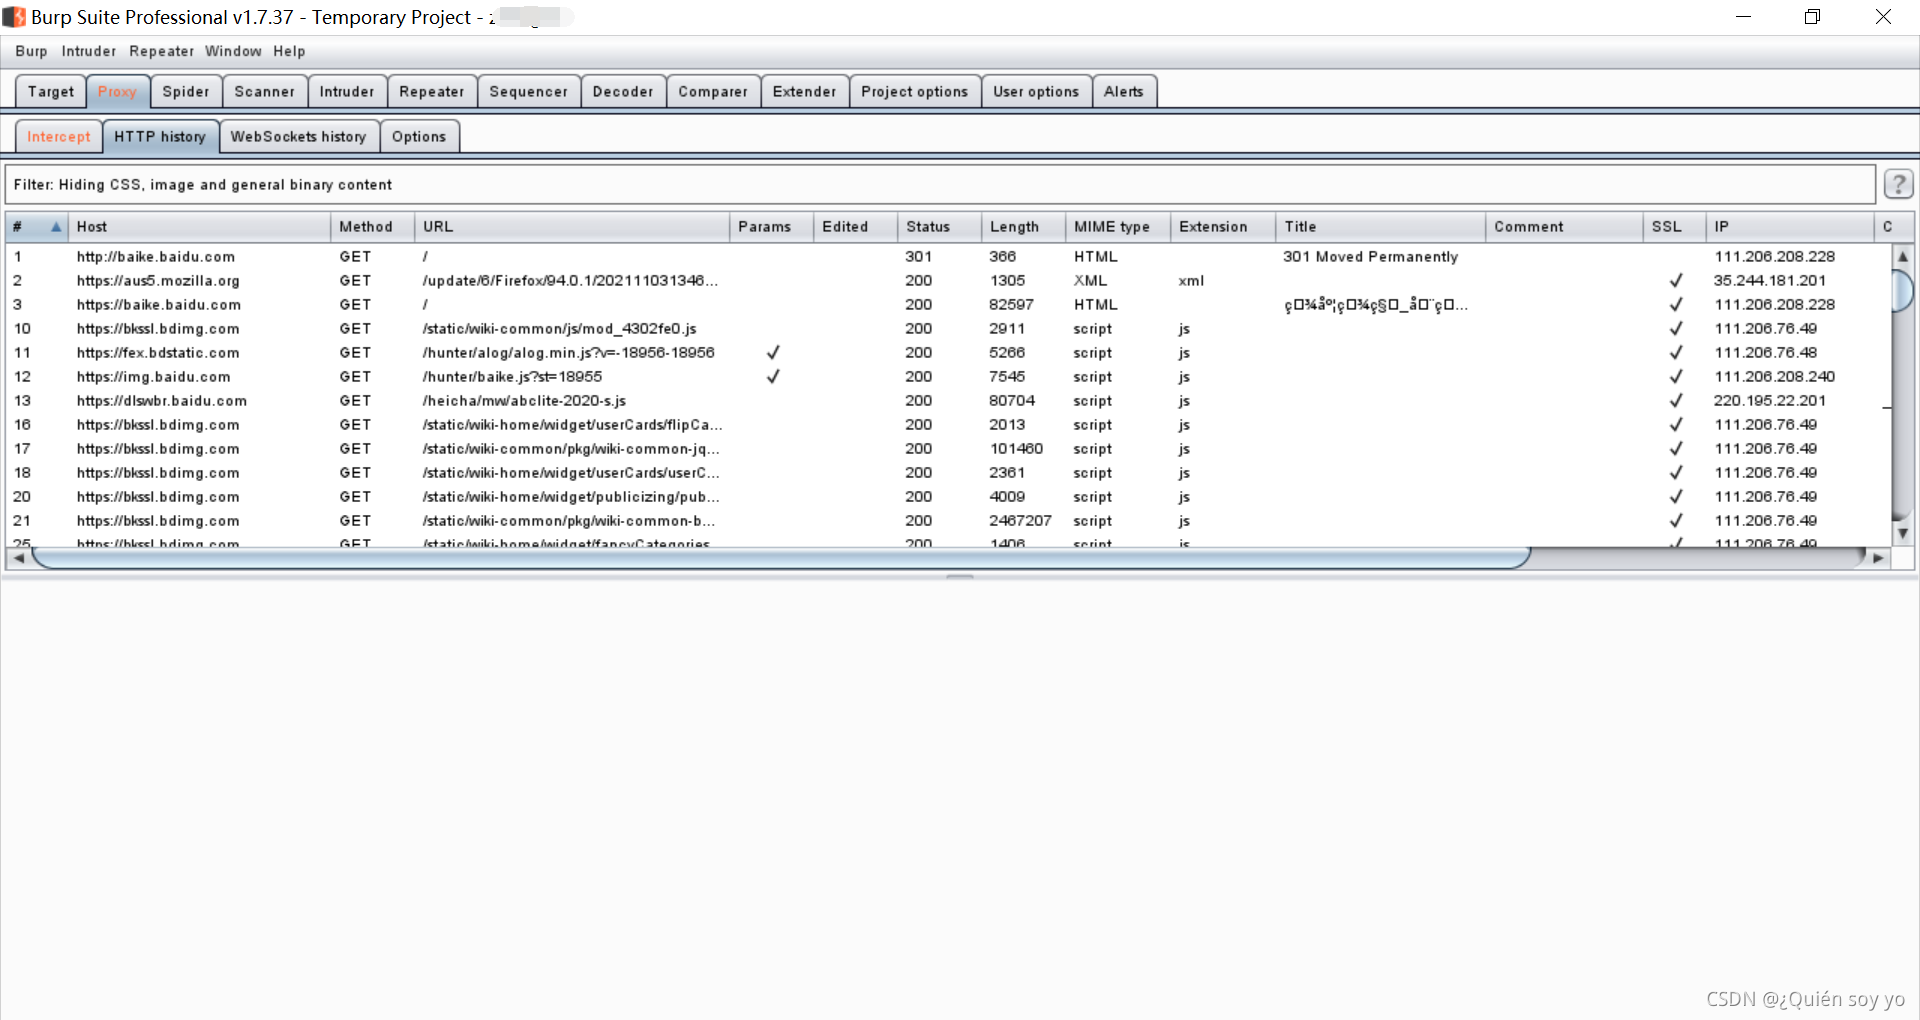The height and width of the screenshot is (1020, 1920).
Task: Click the Params checkmark for fex.bdstatic.com row
Action: pos(772,352)
